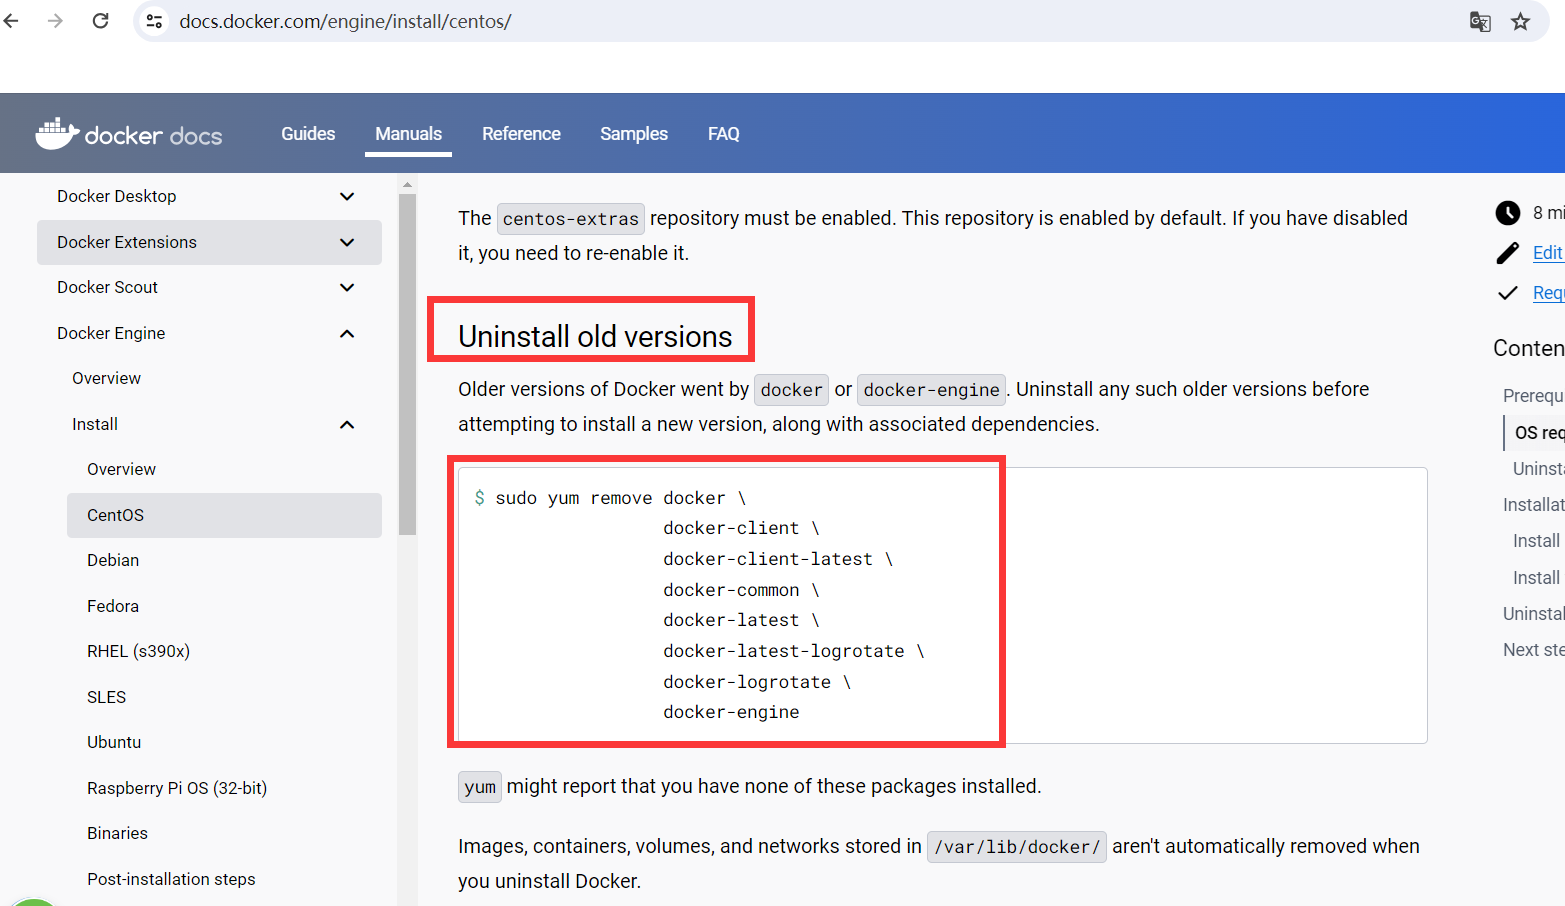
Task: Expand Docker Scout chevron
Action: 347,287
